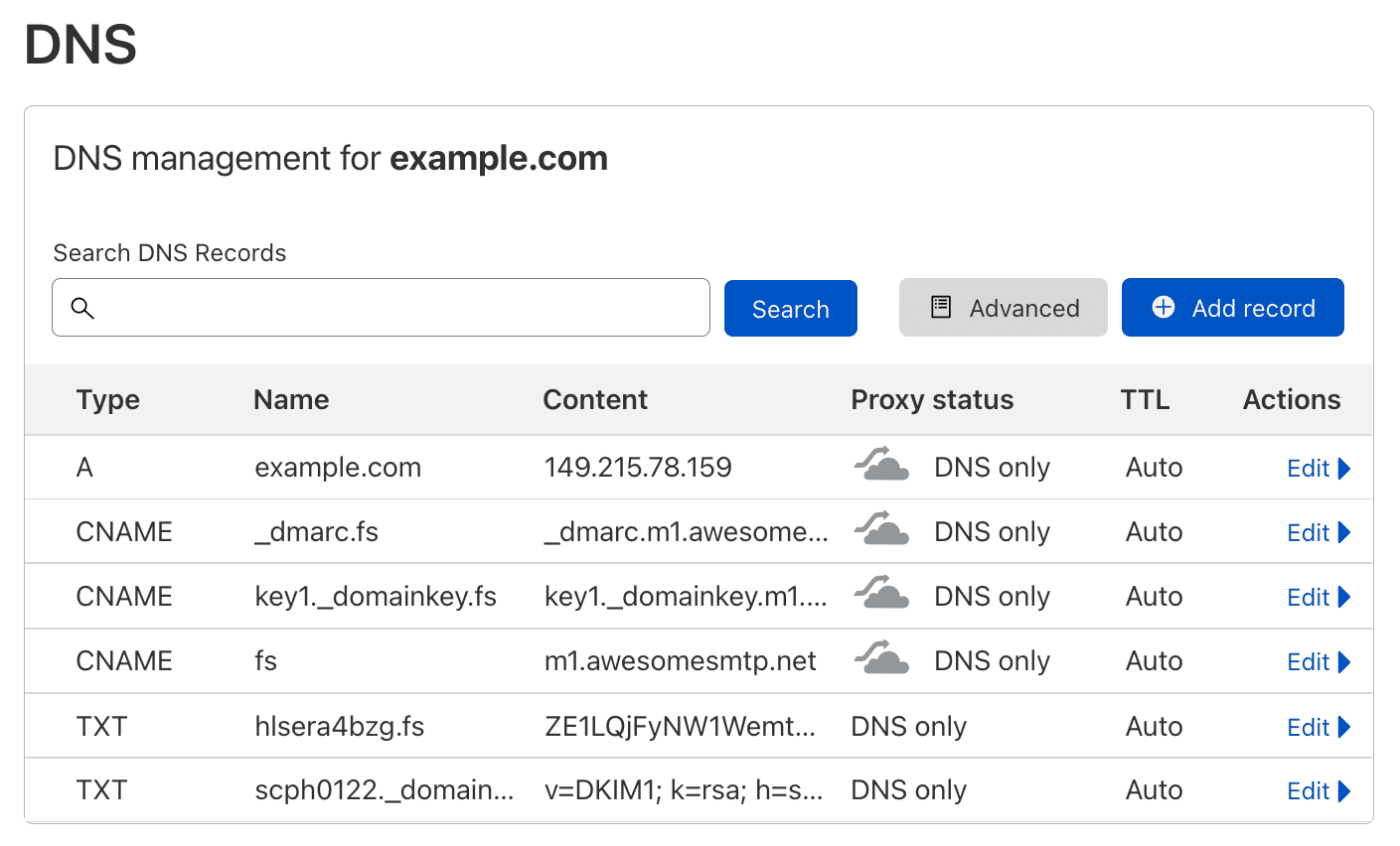The height and width of the screenshot is (846, 1400).
Task: Click the plus icon inside Add record
Action: pos(1163,308)
